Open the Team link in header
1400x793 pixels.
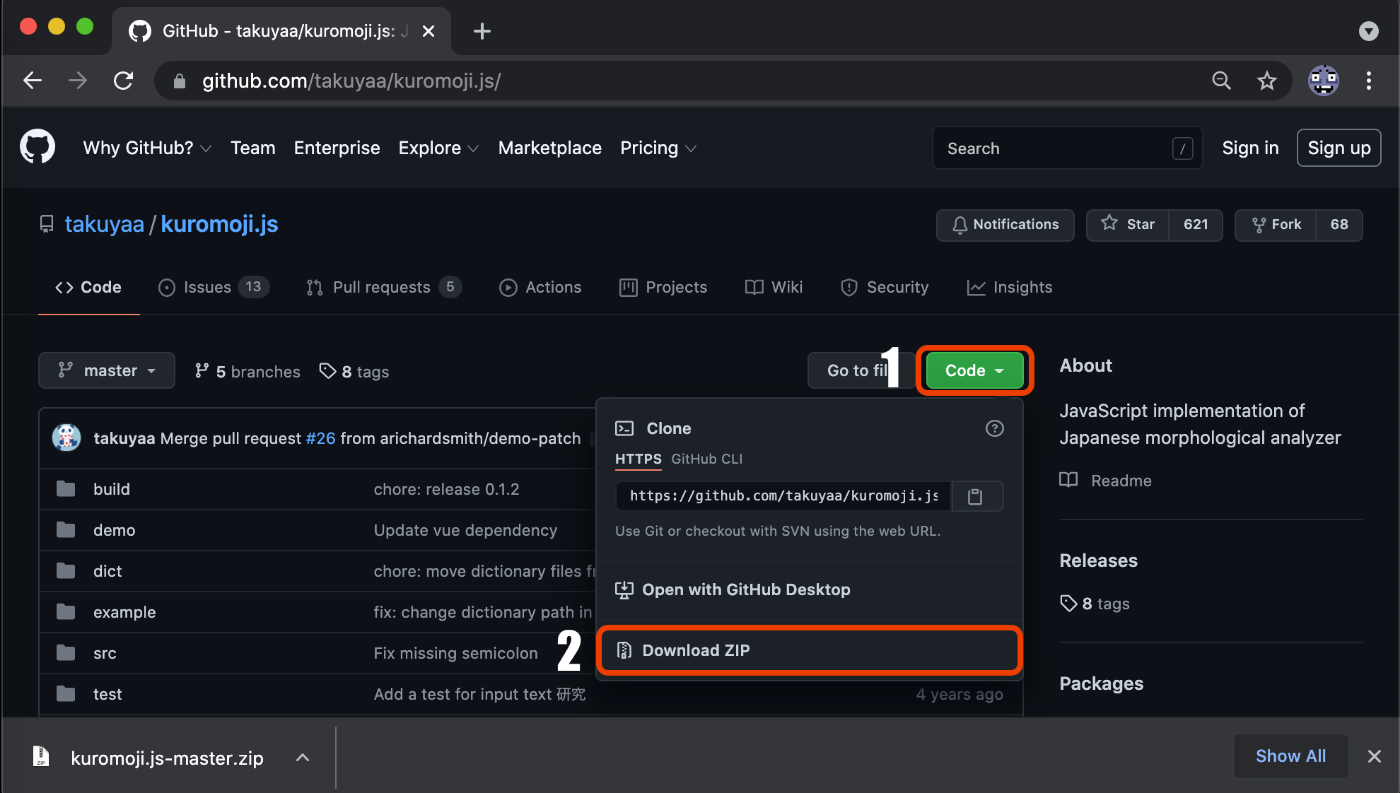tap(253, 148)
